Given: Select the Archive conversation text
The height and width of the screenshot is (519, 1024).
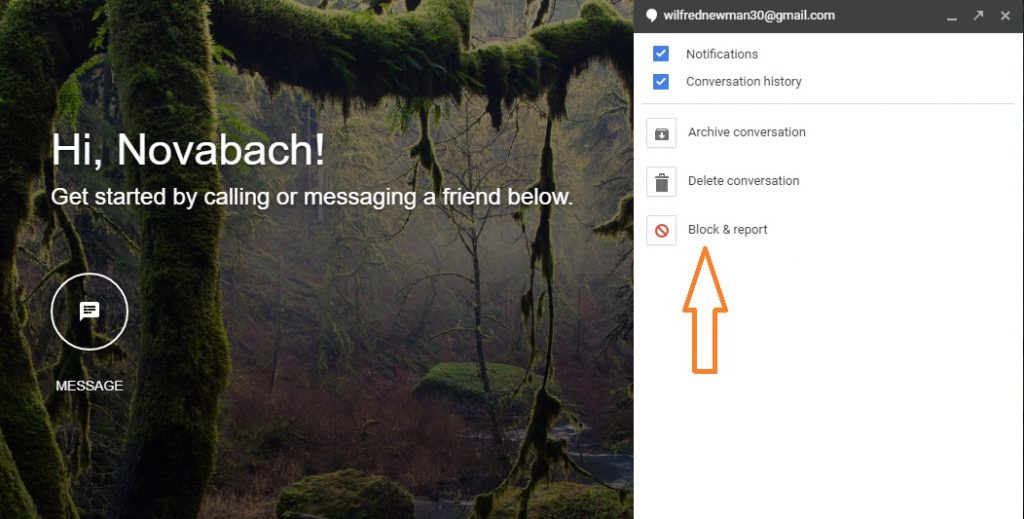Looking at the screenshot, I should (746, 132).
